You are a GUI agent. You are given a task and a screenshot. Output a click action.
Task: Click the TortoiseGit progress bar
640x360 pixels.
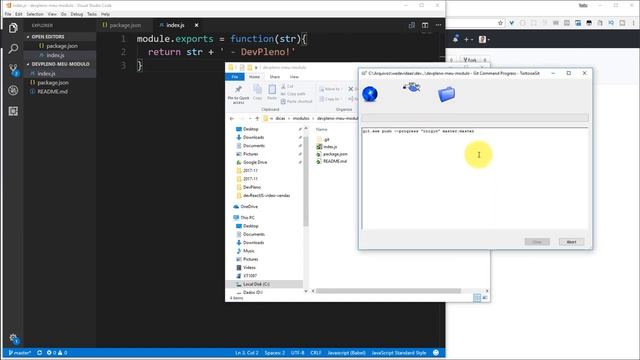click(475, 118)
